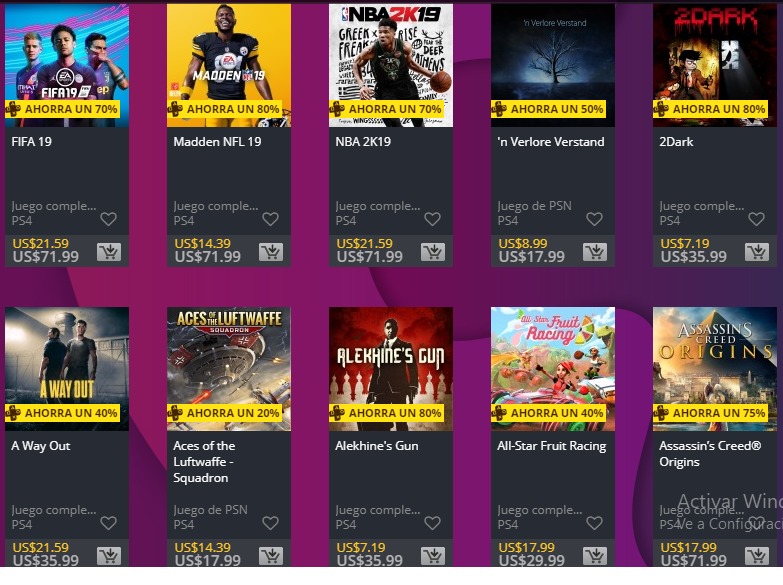Screen dimensions: 783x585
Task: Add A Way Out to the cart
Action: click(109, 556)
